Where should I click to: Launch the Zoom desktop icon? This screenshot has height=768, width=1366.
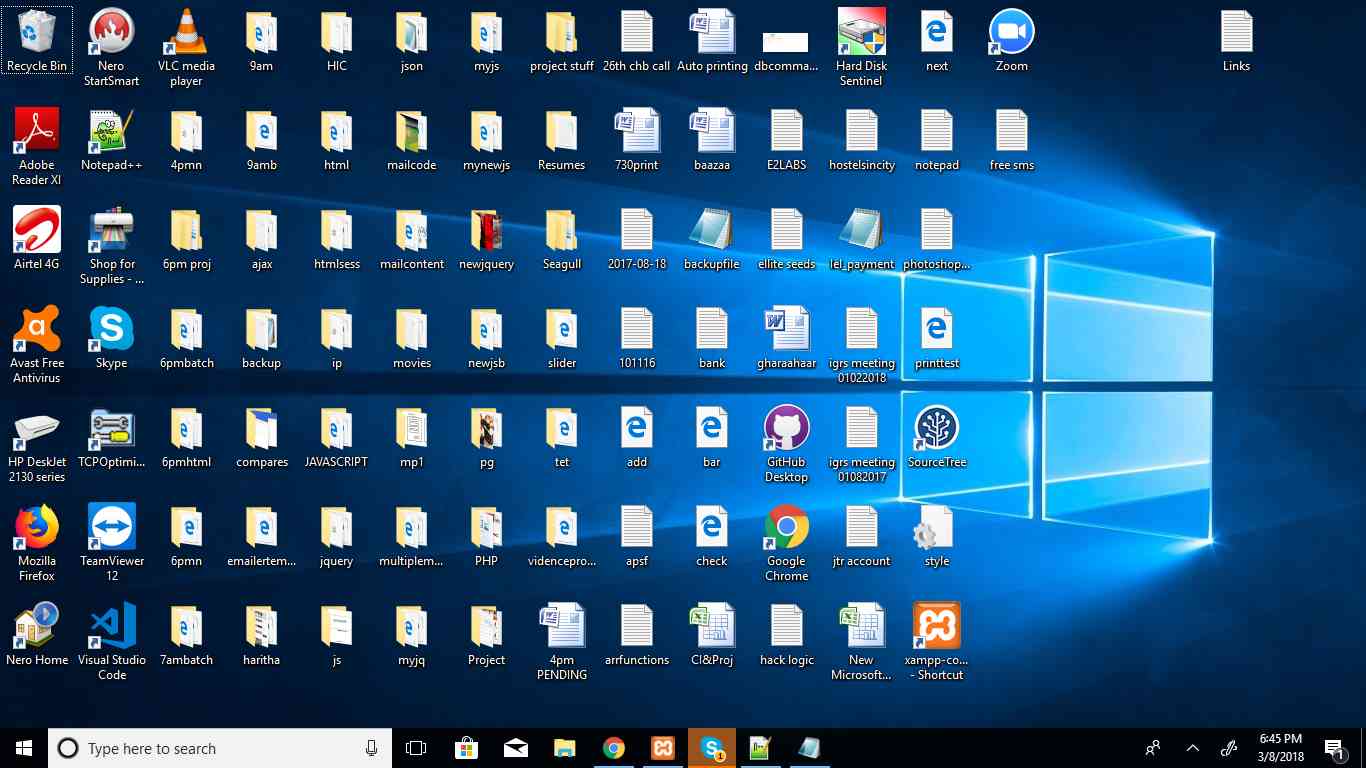1011,33
